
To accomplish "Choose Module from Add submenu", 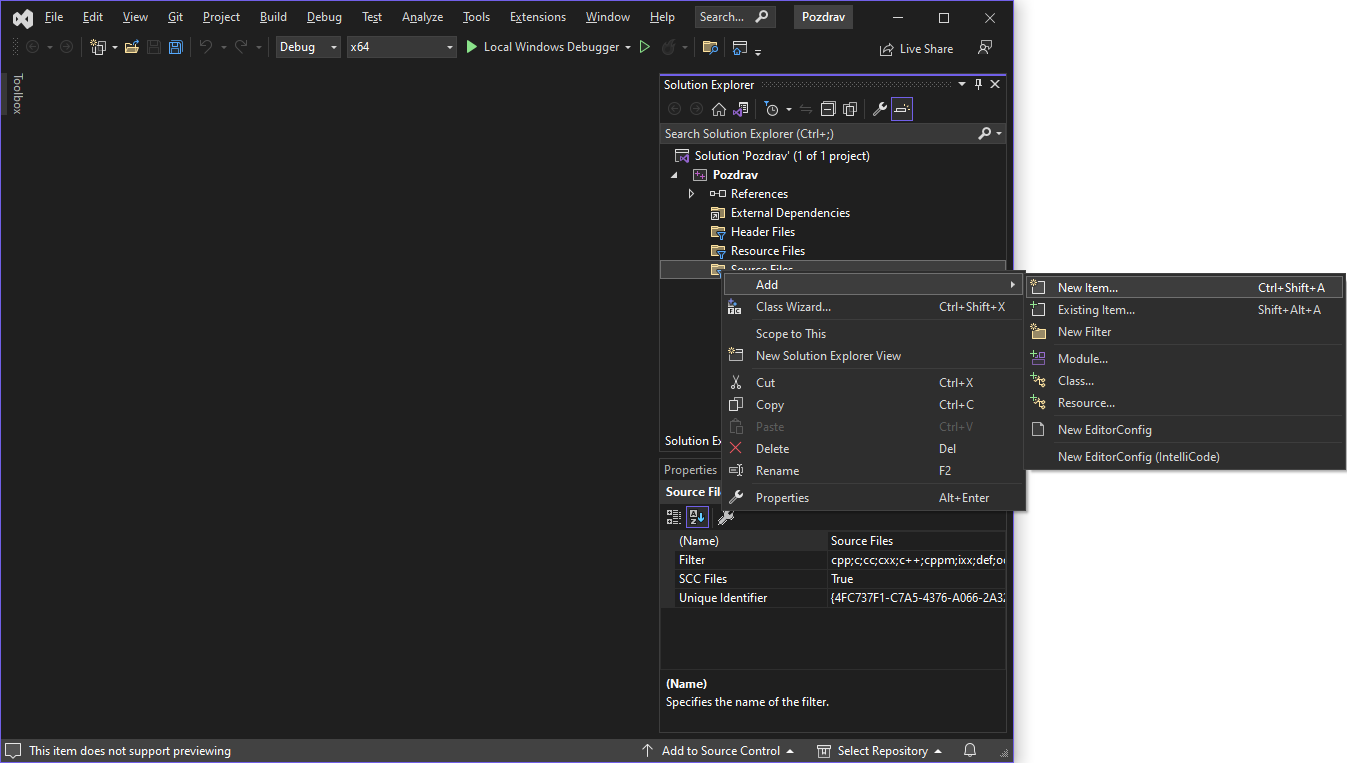I will tap(1184, 359).
